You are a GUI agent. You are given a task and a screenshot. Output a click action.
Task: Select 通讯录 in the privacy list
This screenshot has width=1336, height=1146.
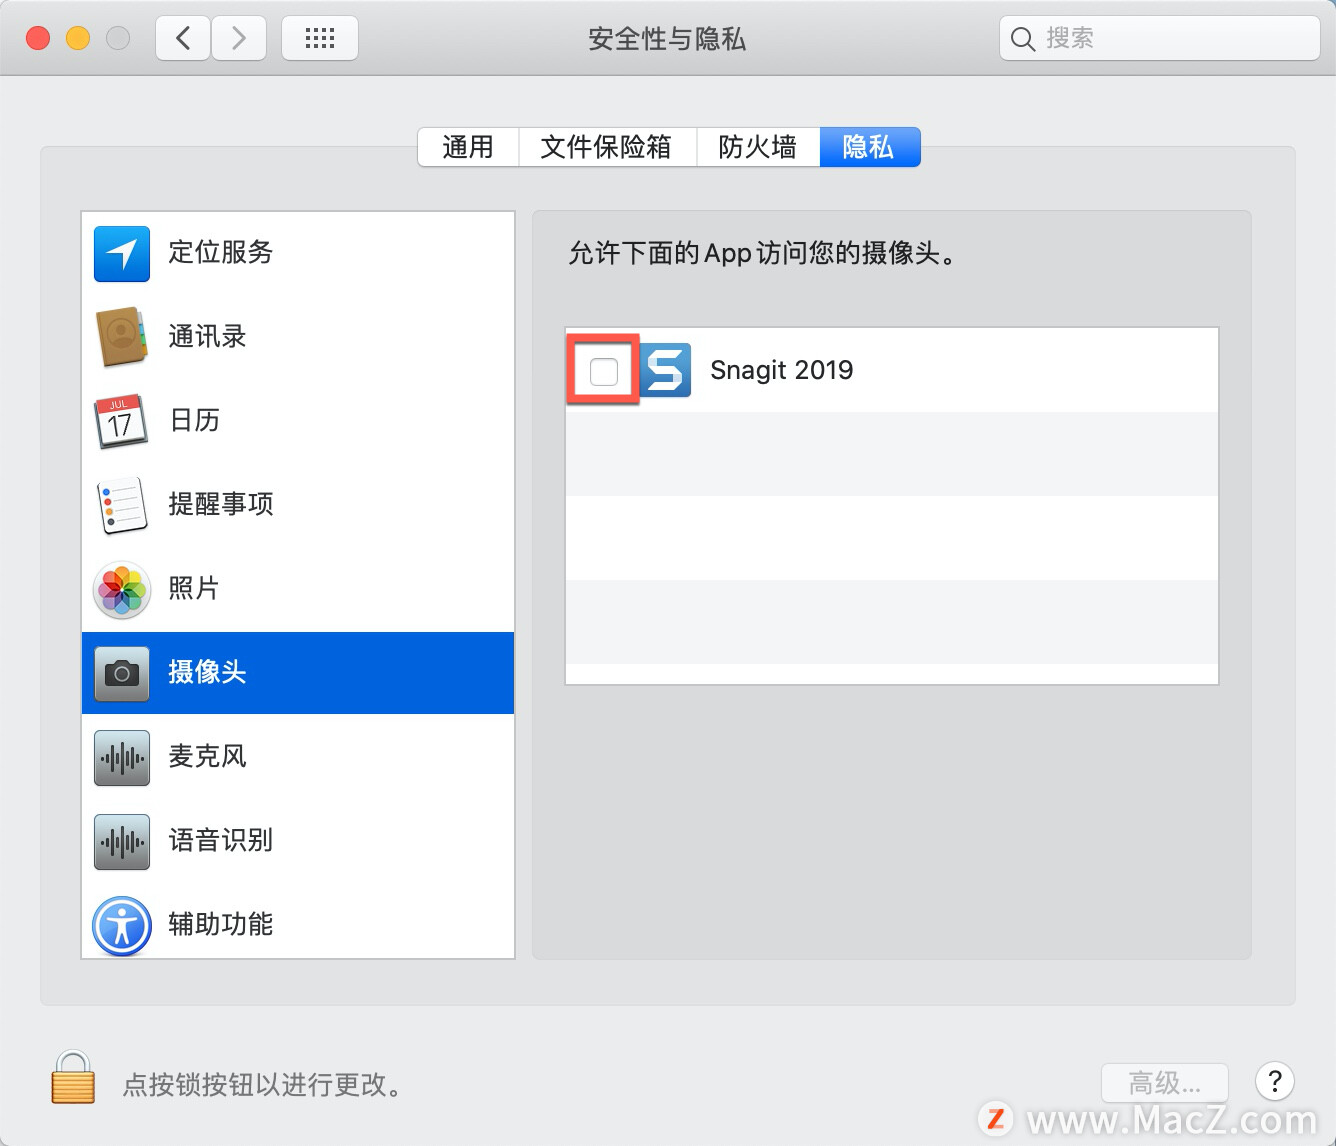pos(298,337)
